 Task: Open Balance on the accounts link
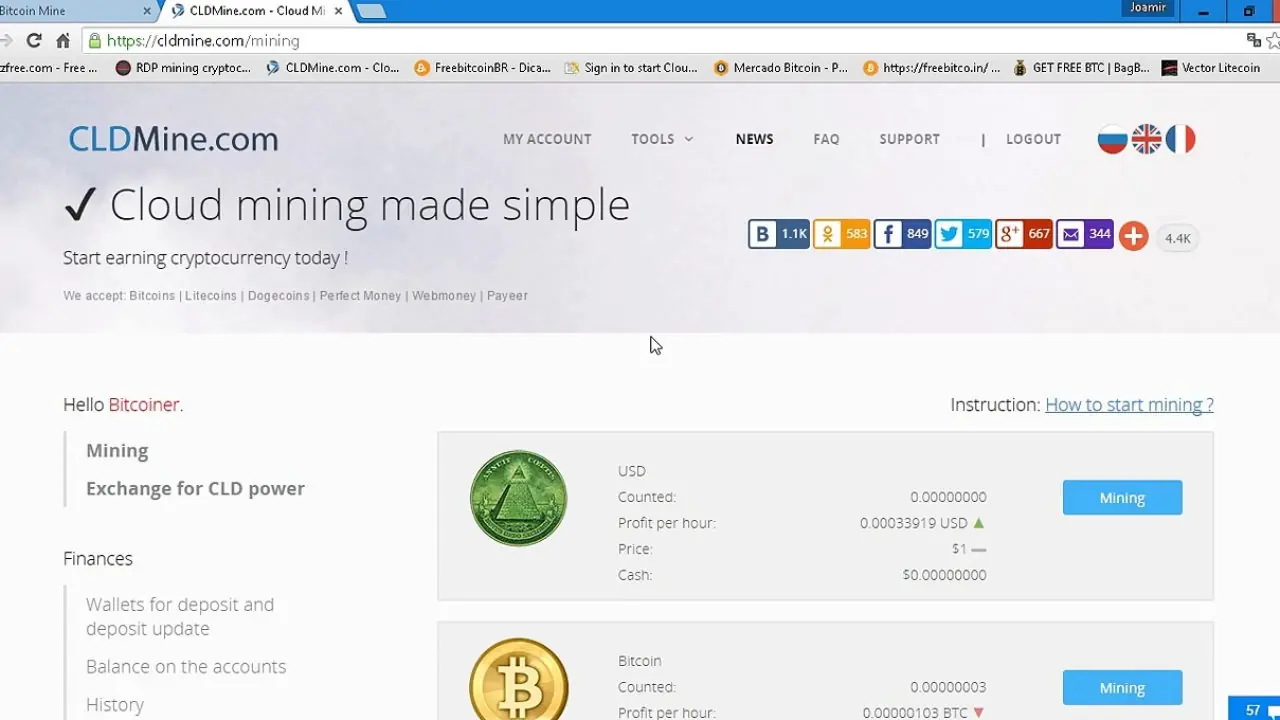click(186, 666)
